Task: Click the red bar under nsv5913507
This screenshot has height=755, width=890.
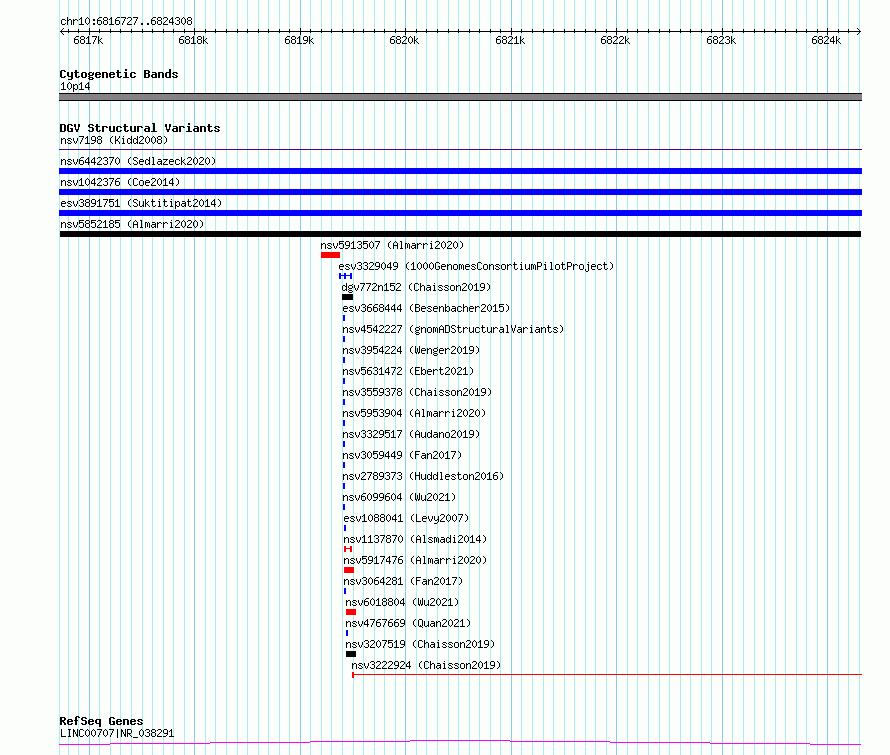Action: [x=330, y=255]
